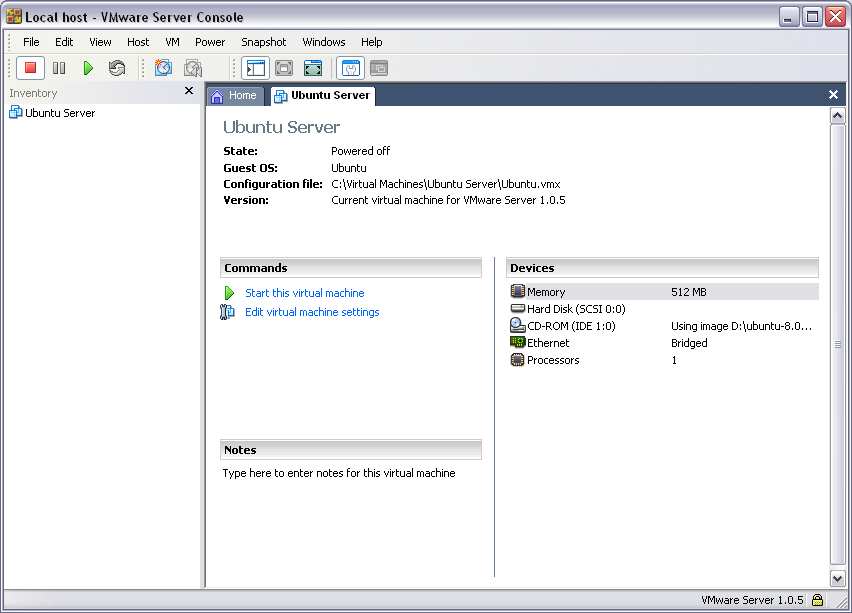Click the scroll down arrow of summary pane
Screen dimensions: 852x613
(x=837, y=579)
